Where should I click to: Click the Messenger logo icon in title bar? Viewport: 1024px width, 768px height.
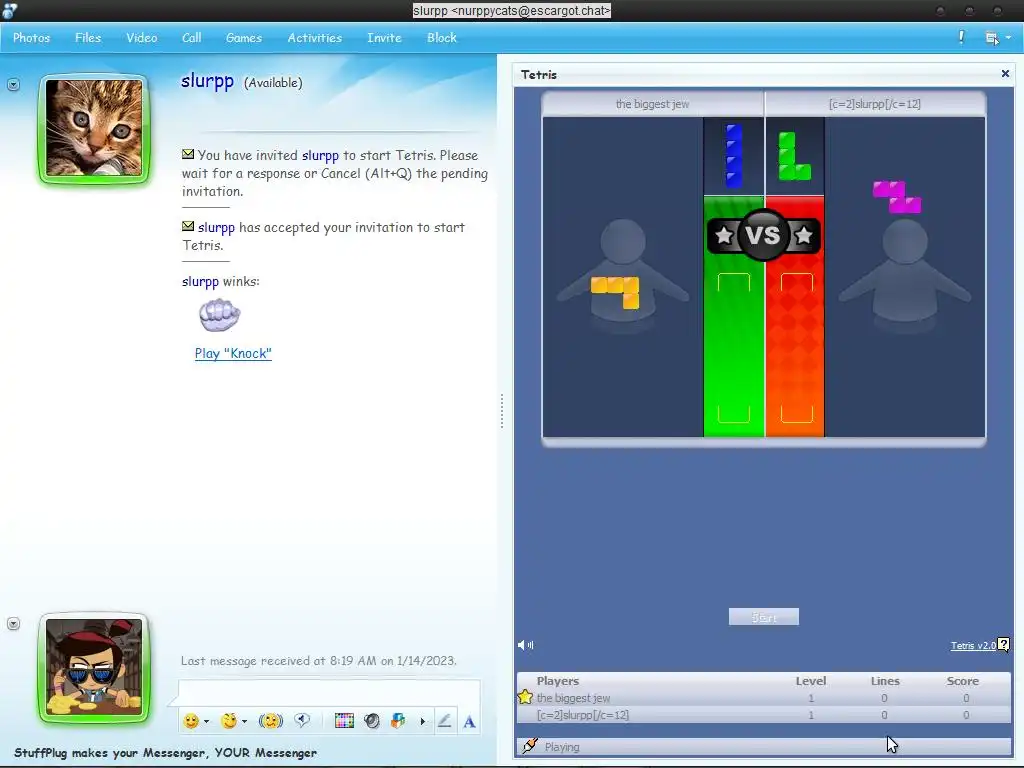coord(10,10)
